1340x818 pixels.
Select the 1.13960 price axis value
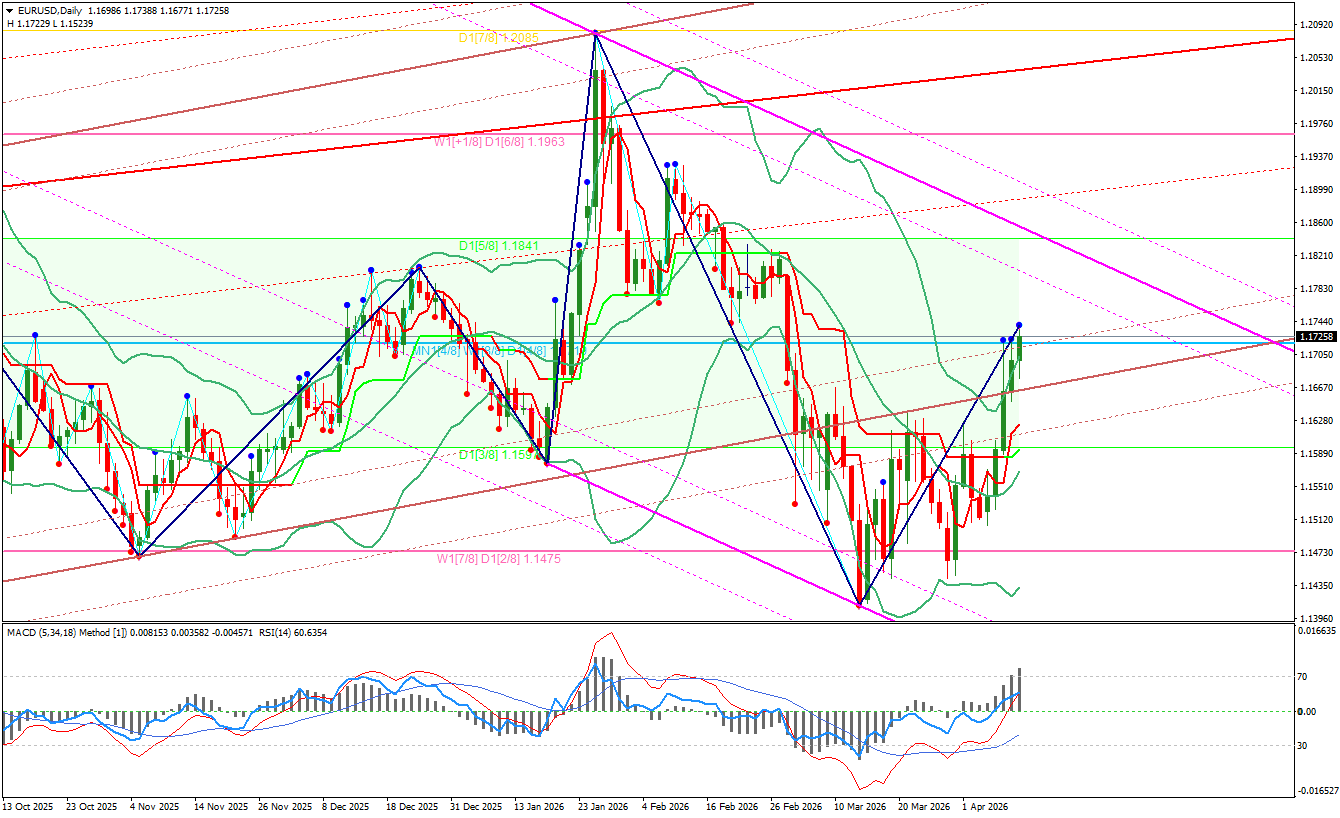tap(1315, 618)
